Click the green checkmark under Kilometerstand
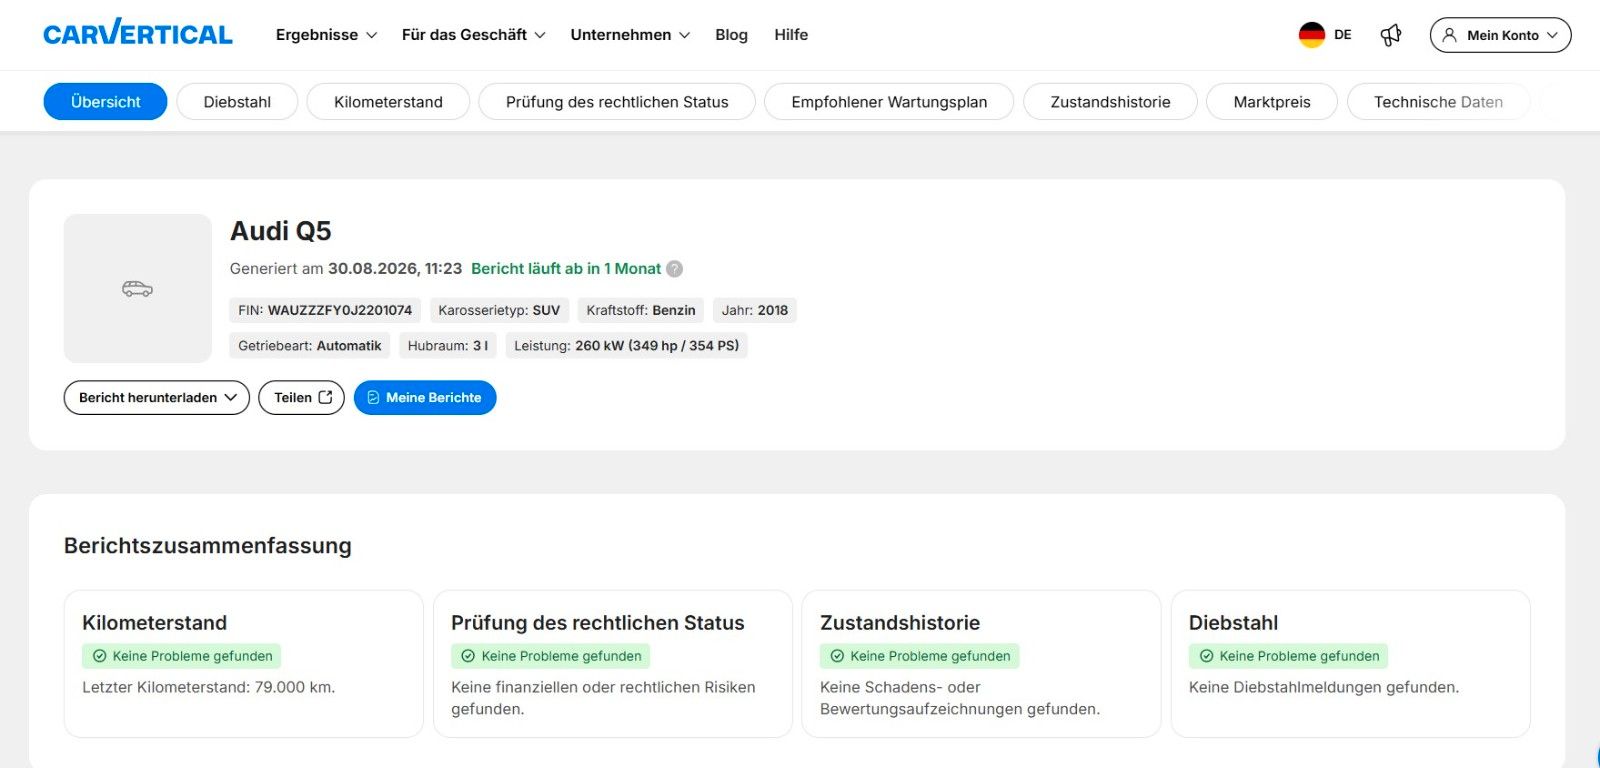Image resolution: width=1600 pixels, height=768 pixels. pos(99,656)
